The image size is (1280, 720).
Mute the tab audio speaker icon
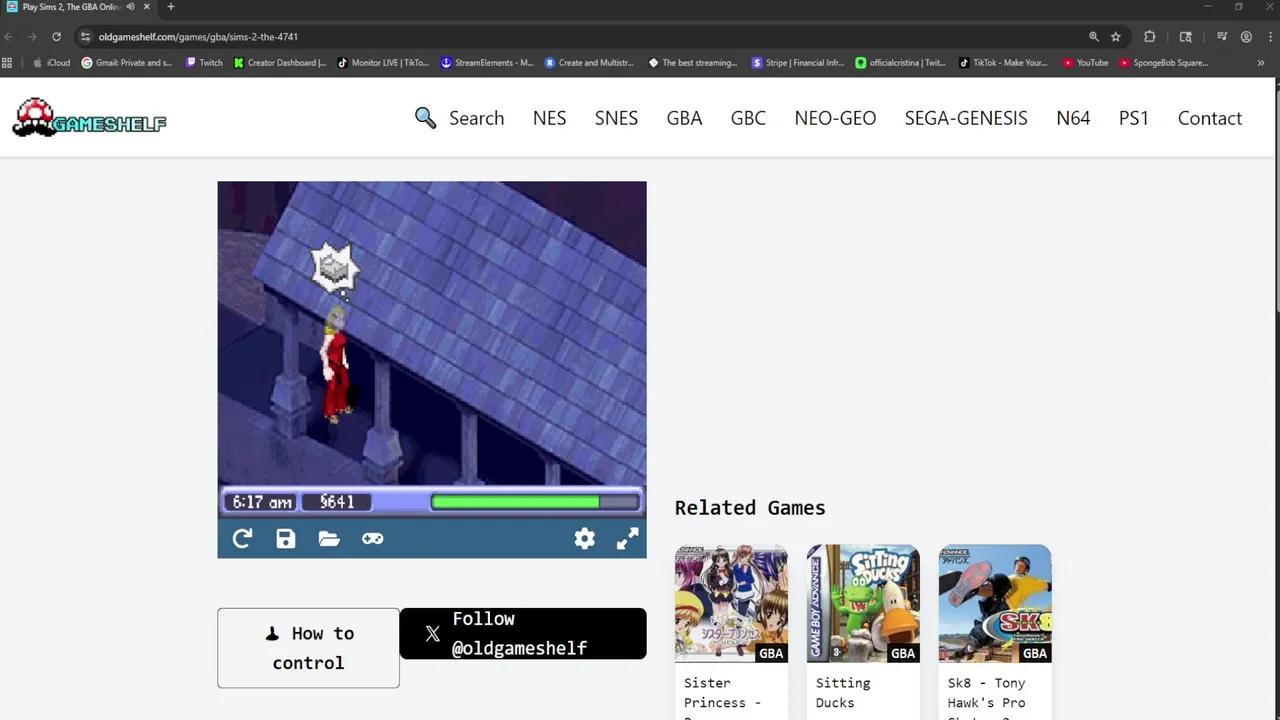130,7
